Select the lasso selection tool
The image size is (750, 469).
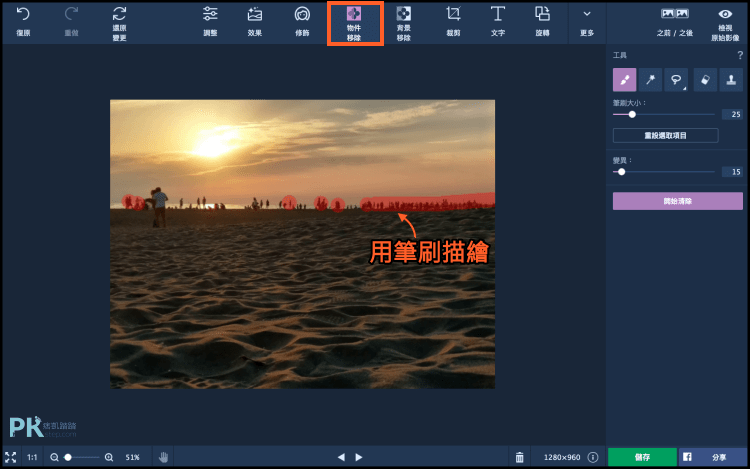coord(676,80)
